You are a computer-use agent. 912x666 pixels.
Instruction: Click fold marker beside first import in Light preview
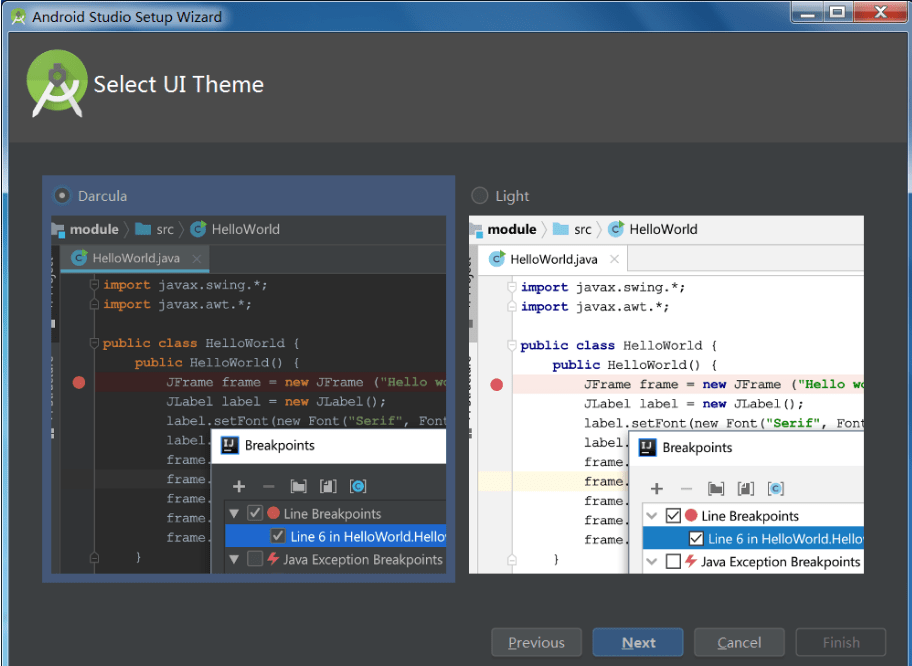pos(512,287)
